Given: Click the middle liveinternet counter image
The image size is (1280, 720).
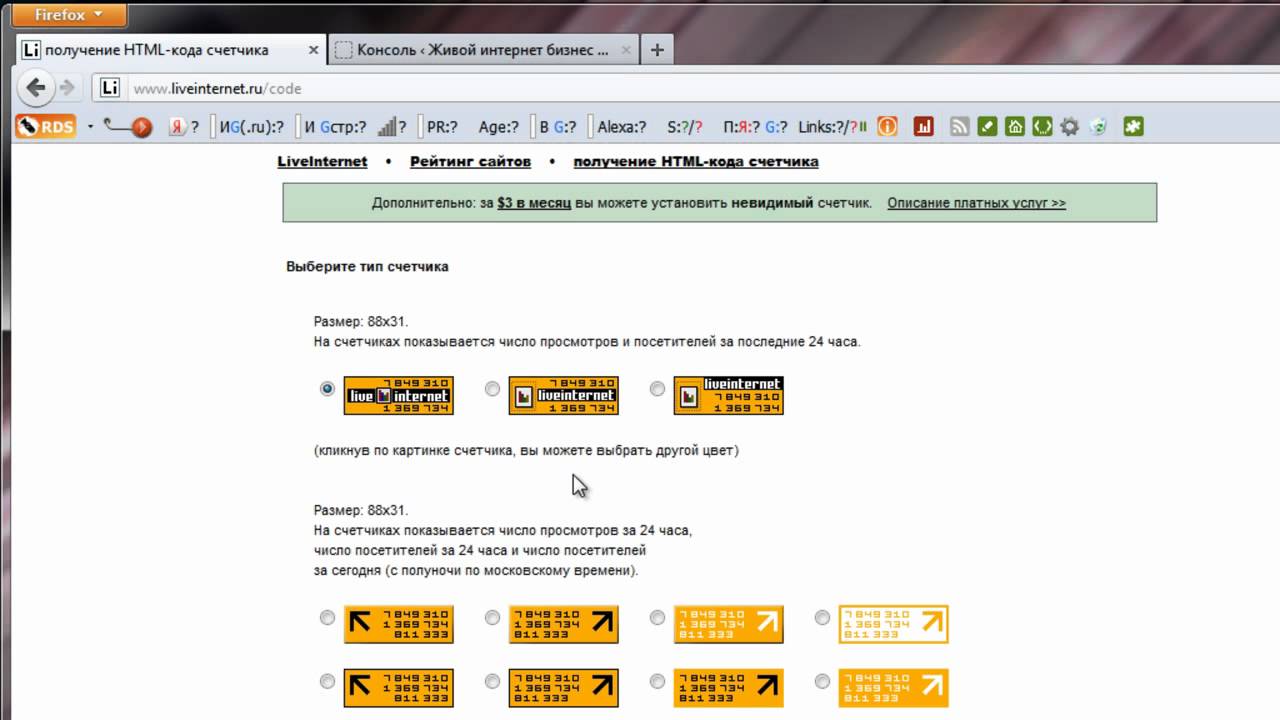Looking at the screenshot, I should 564,396.
